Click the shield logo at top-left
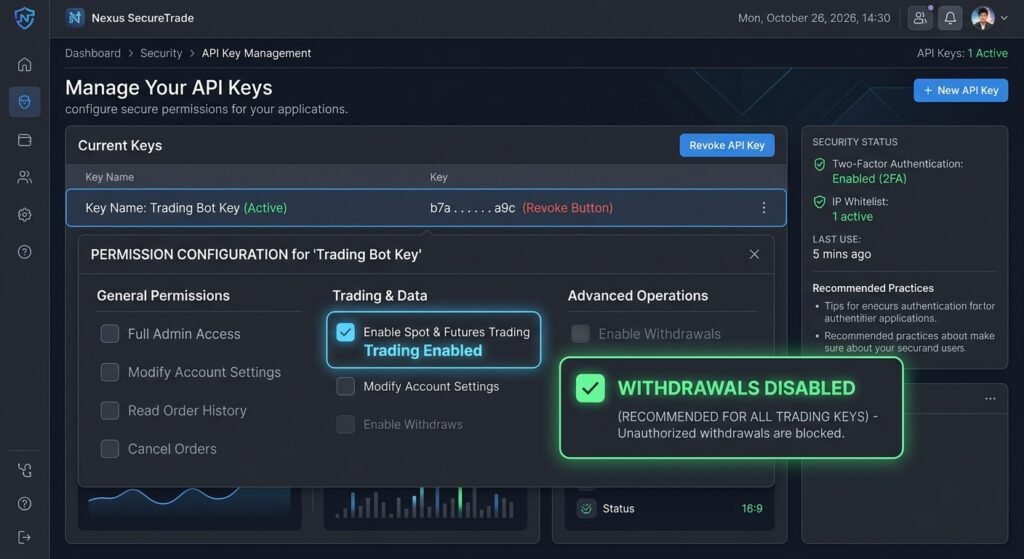 [24, 18]
